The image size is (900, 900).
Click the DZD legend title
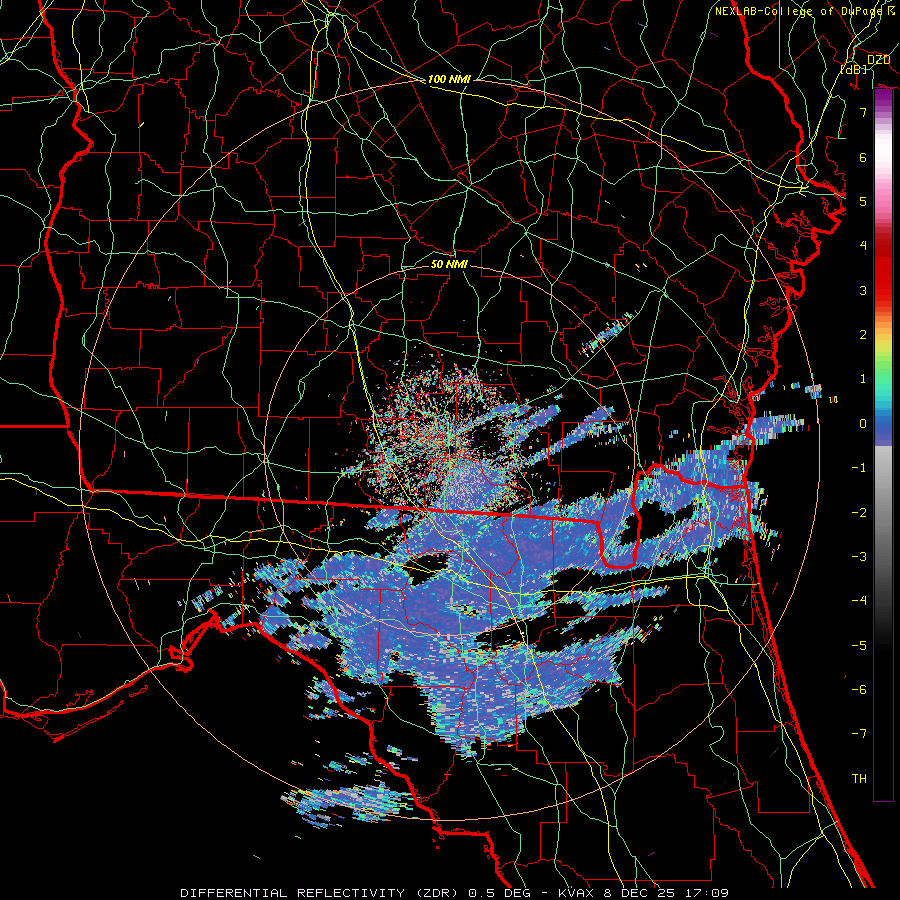878,60
